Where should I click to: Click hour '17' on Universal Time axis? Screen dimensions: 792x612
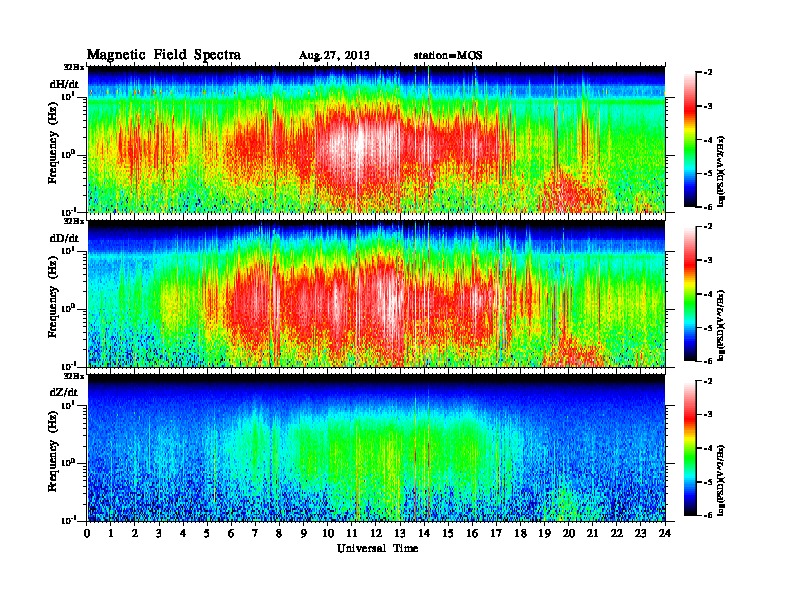coord(497,533)
